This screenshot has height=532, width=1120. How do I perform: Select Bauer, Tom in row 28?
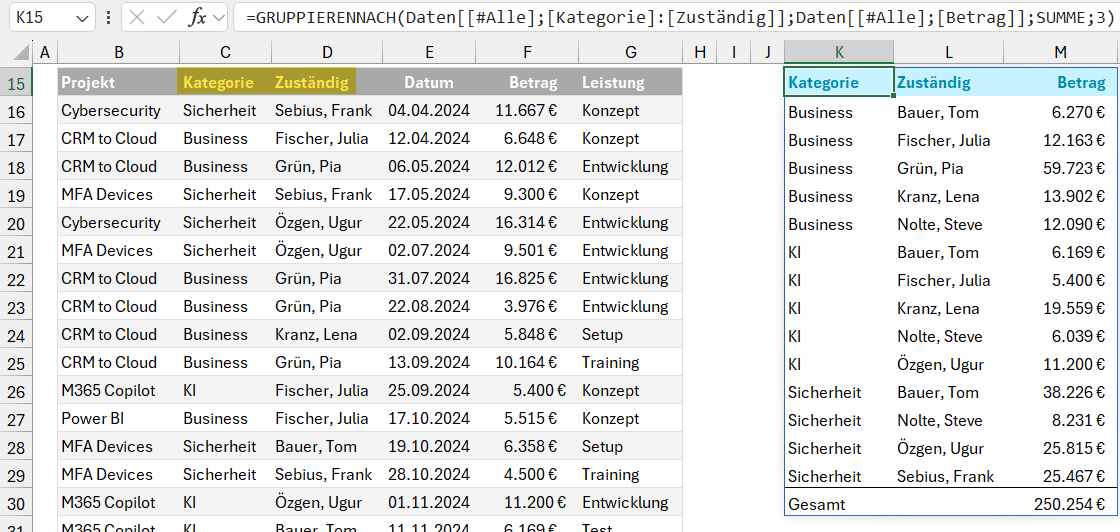(x=327, y=446)
